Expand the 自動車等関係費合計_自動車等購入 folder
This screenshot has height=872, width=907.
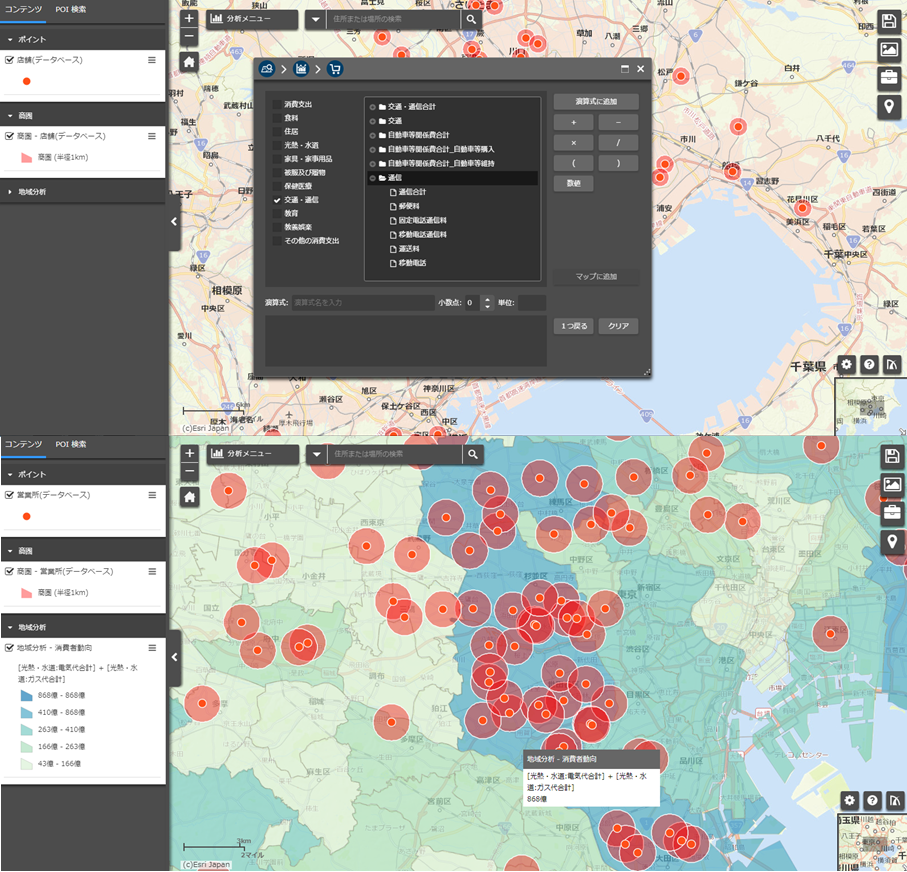[372, 149]
